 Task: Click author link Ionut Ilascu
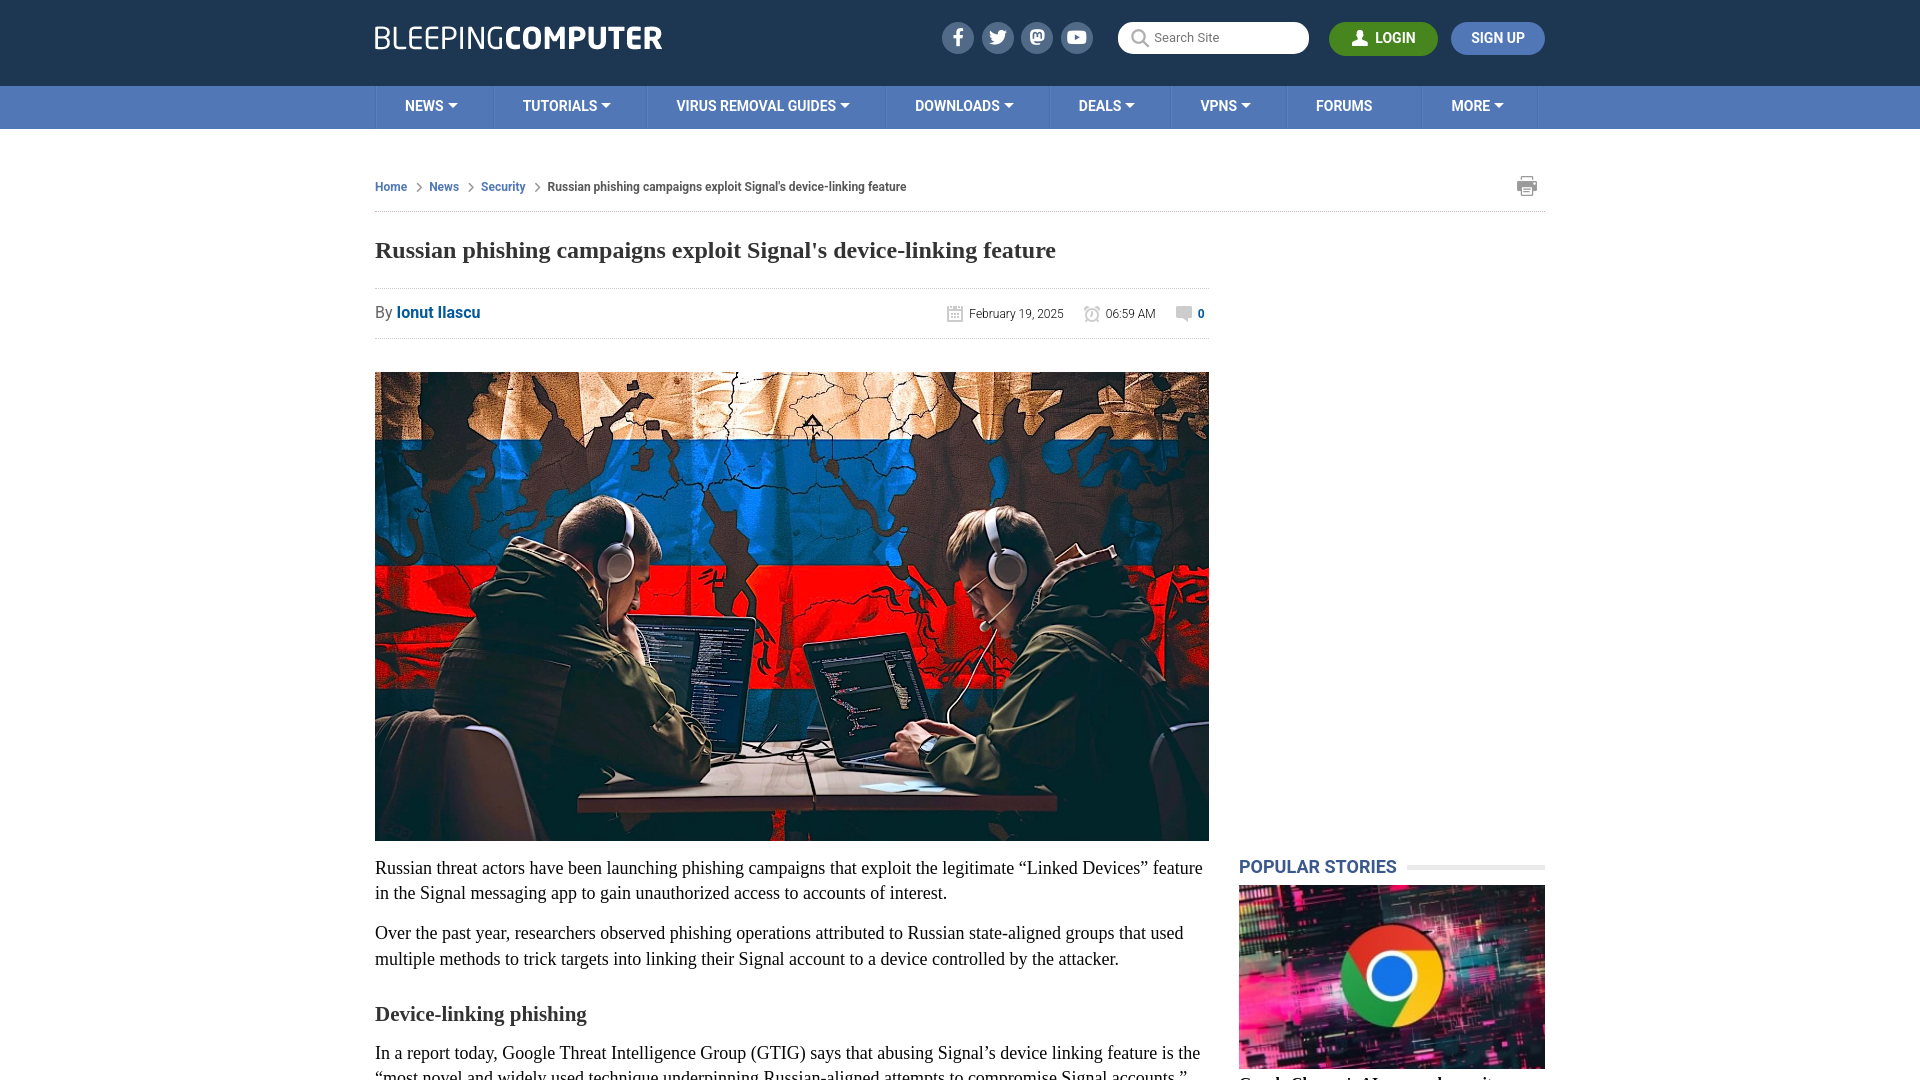(438, 311)
